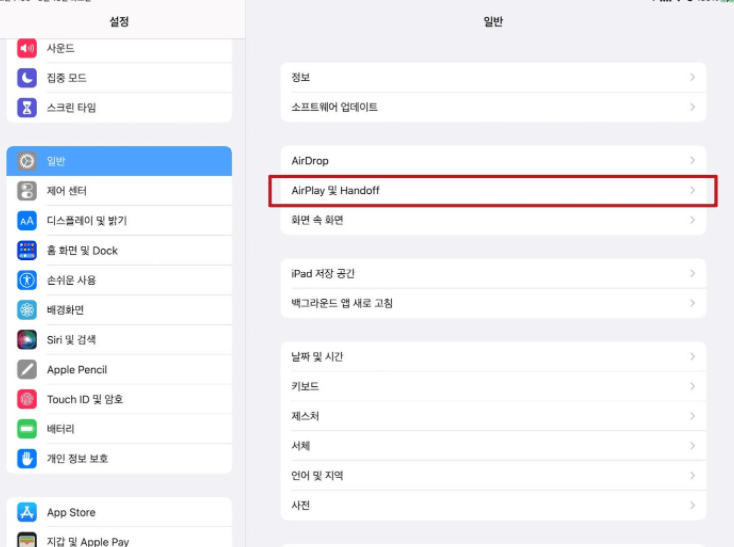The width and height of the screenshot is (734, 547).
Task: Tap the Focus mode (집중 모드) moon icon
Action: point(27,78)
